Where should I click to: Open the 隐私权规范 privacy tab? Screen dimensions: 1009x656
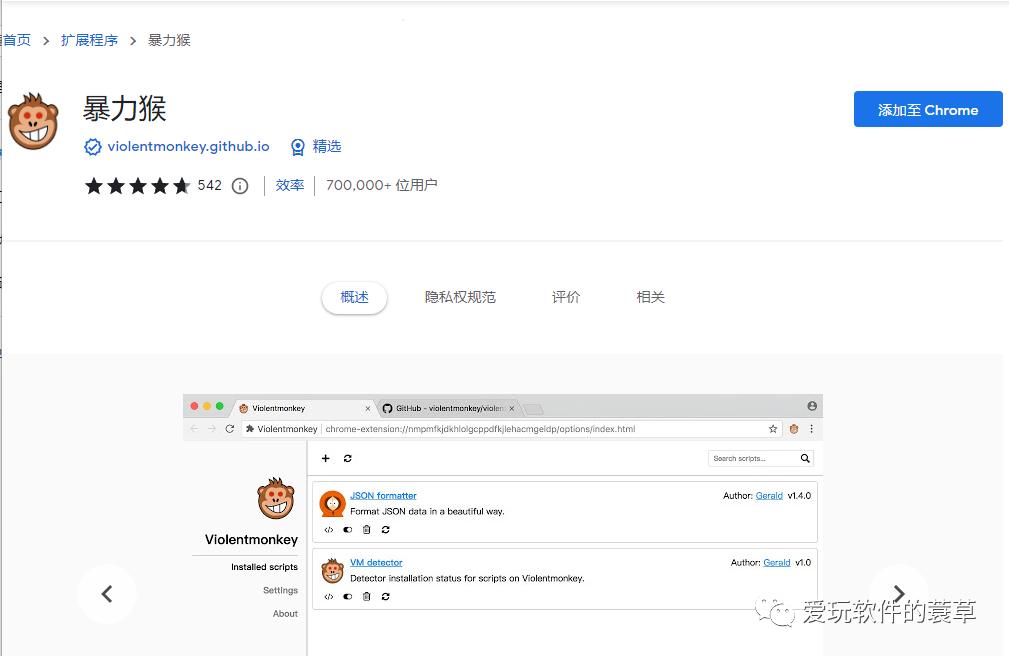[x=459, y=296]
